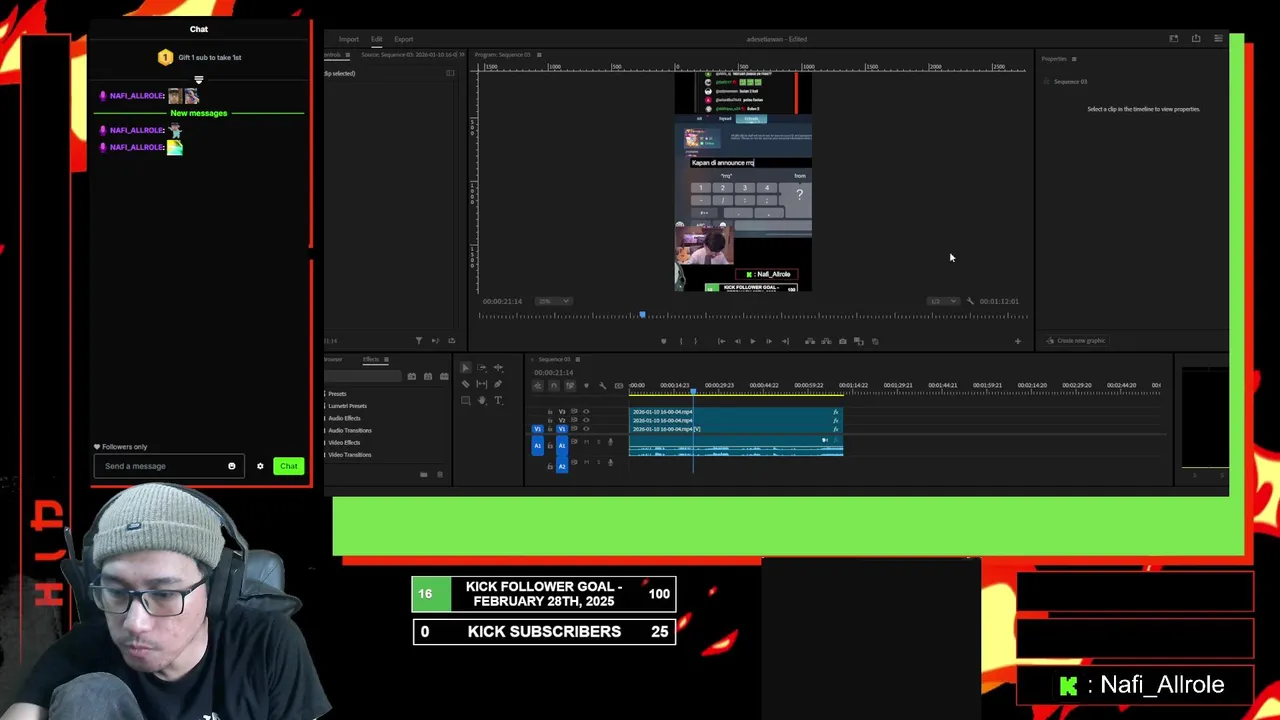Open the emoji picker in chat input
The height and width of the screenshot is (720, 1280).
[x=231, y=466]
